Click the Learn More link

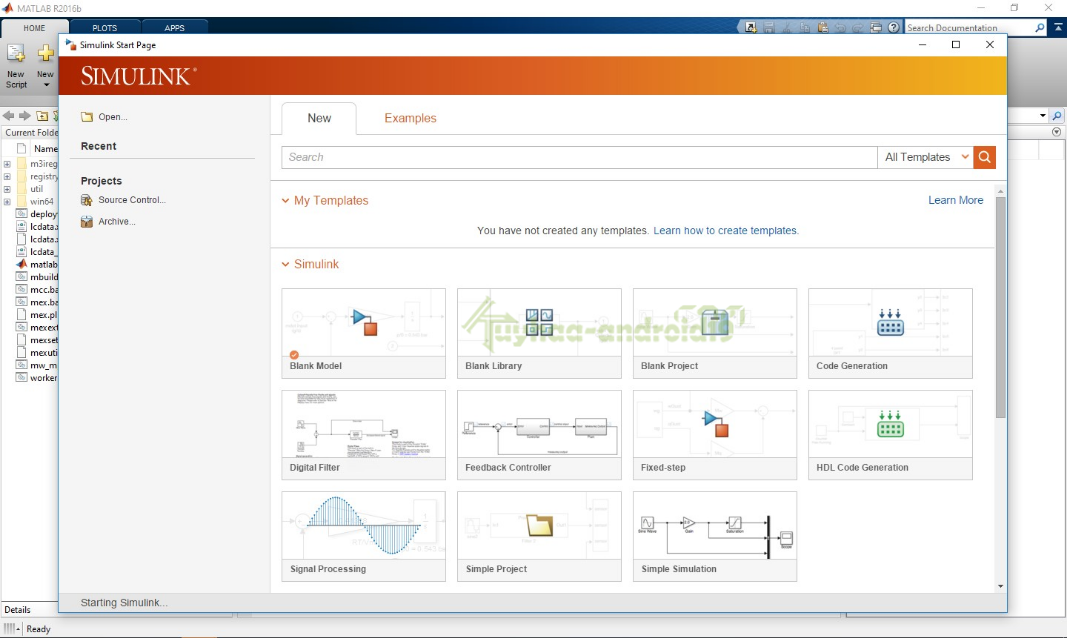coord(955,201)
